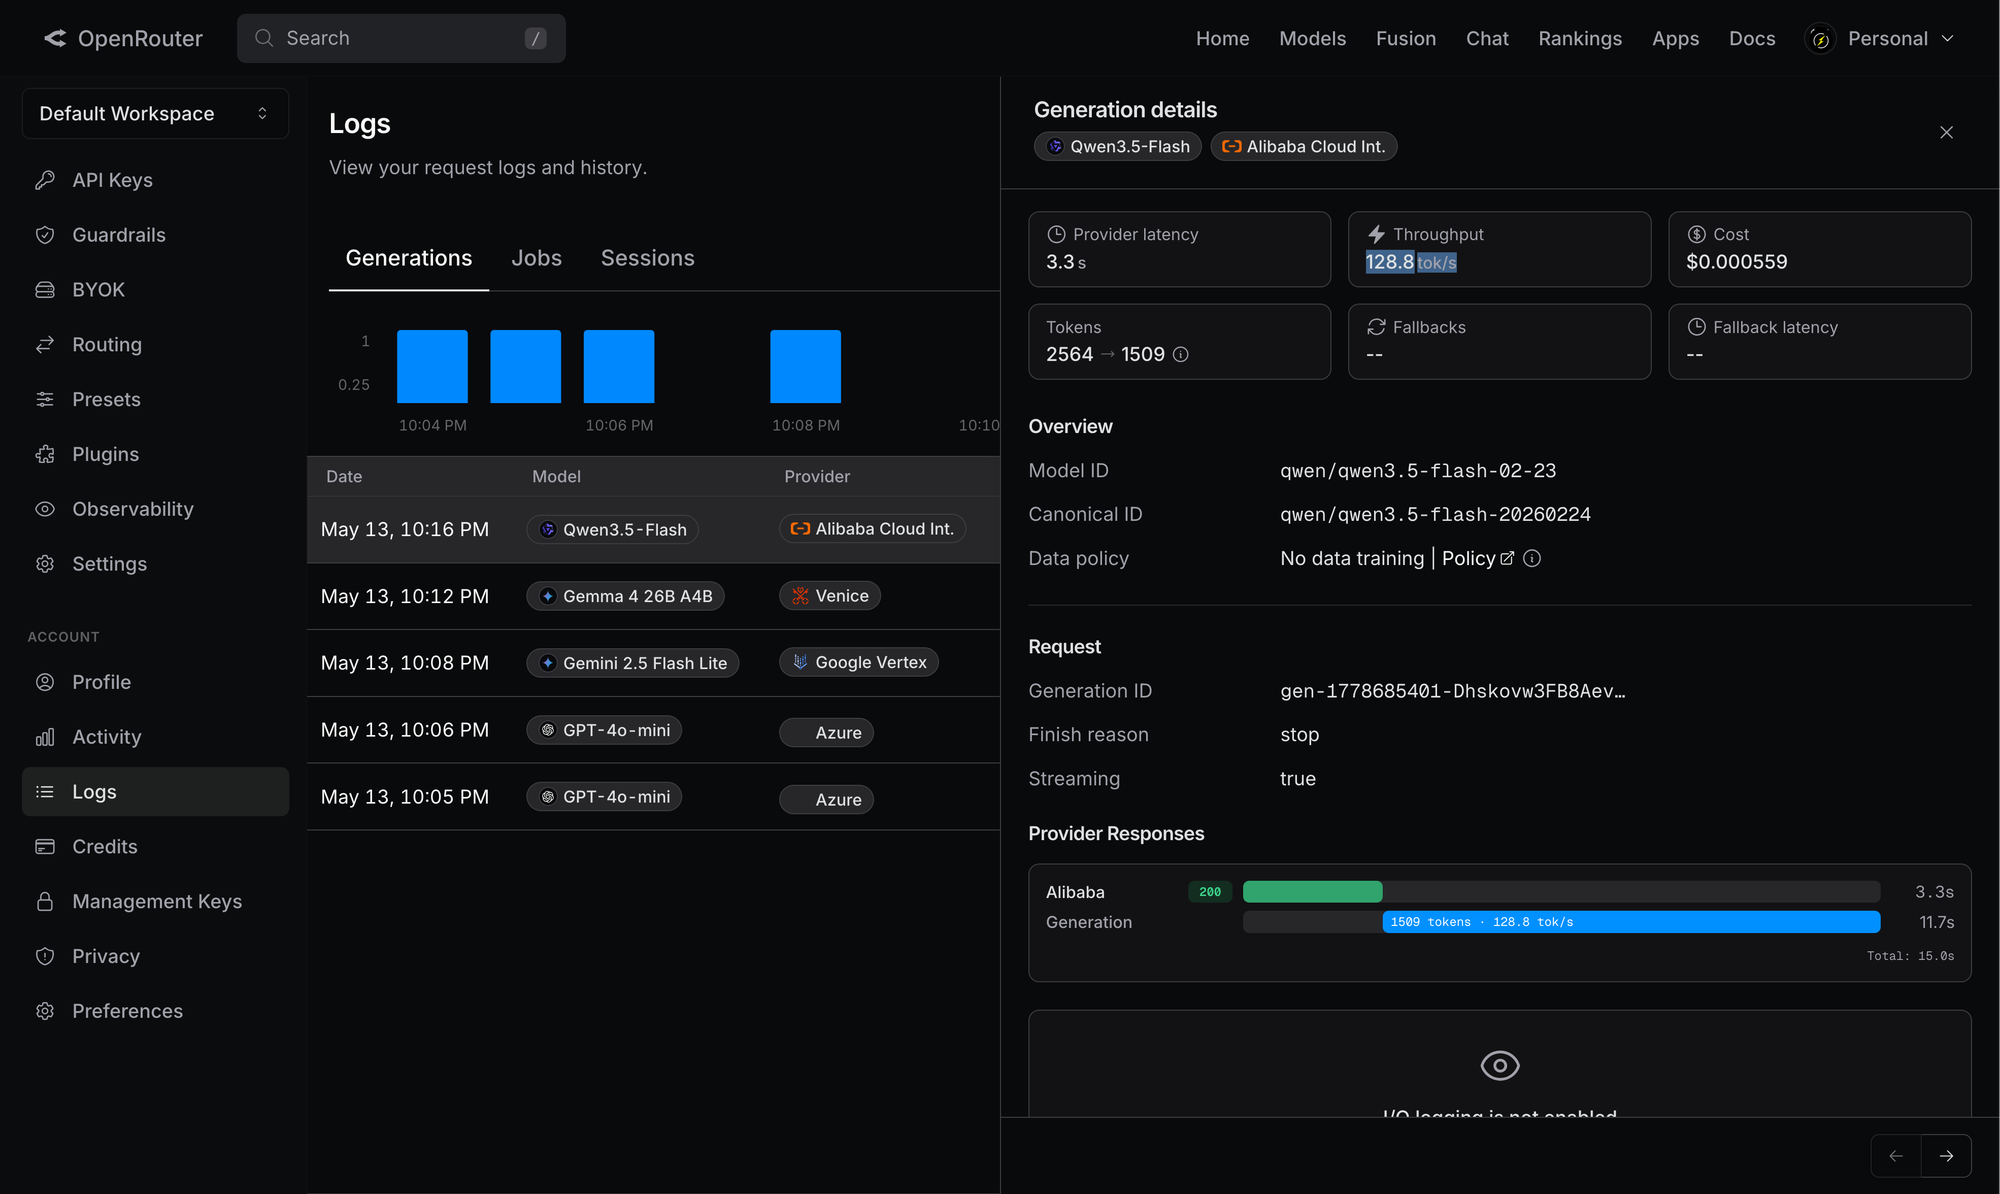Click the Tokens info icon
2000x1194 pixels.
click(1180, 355)
